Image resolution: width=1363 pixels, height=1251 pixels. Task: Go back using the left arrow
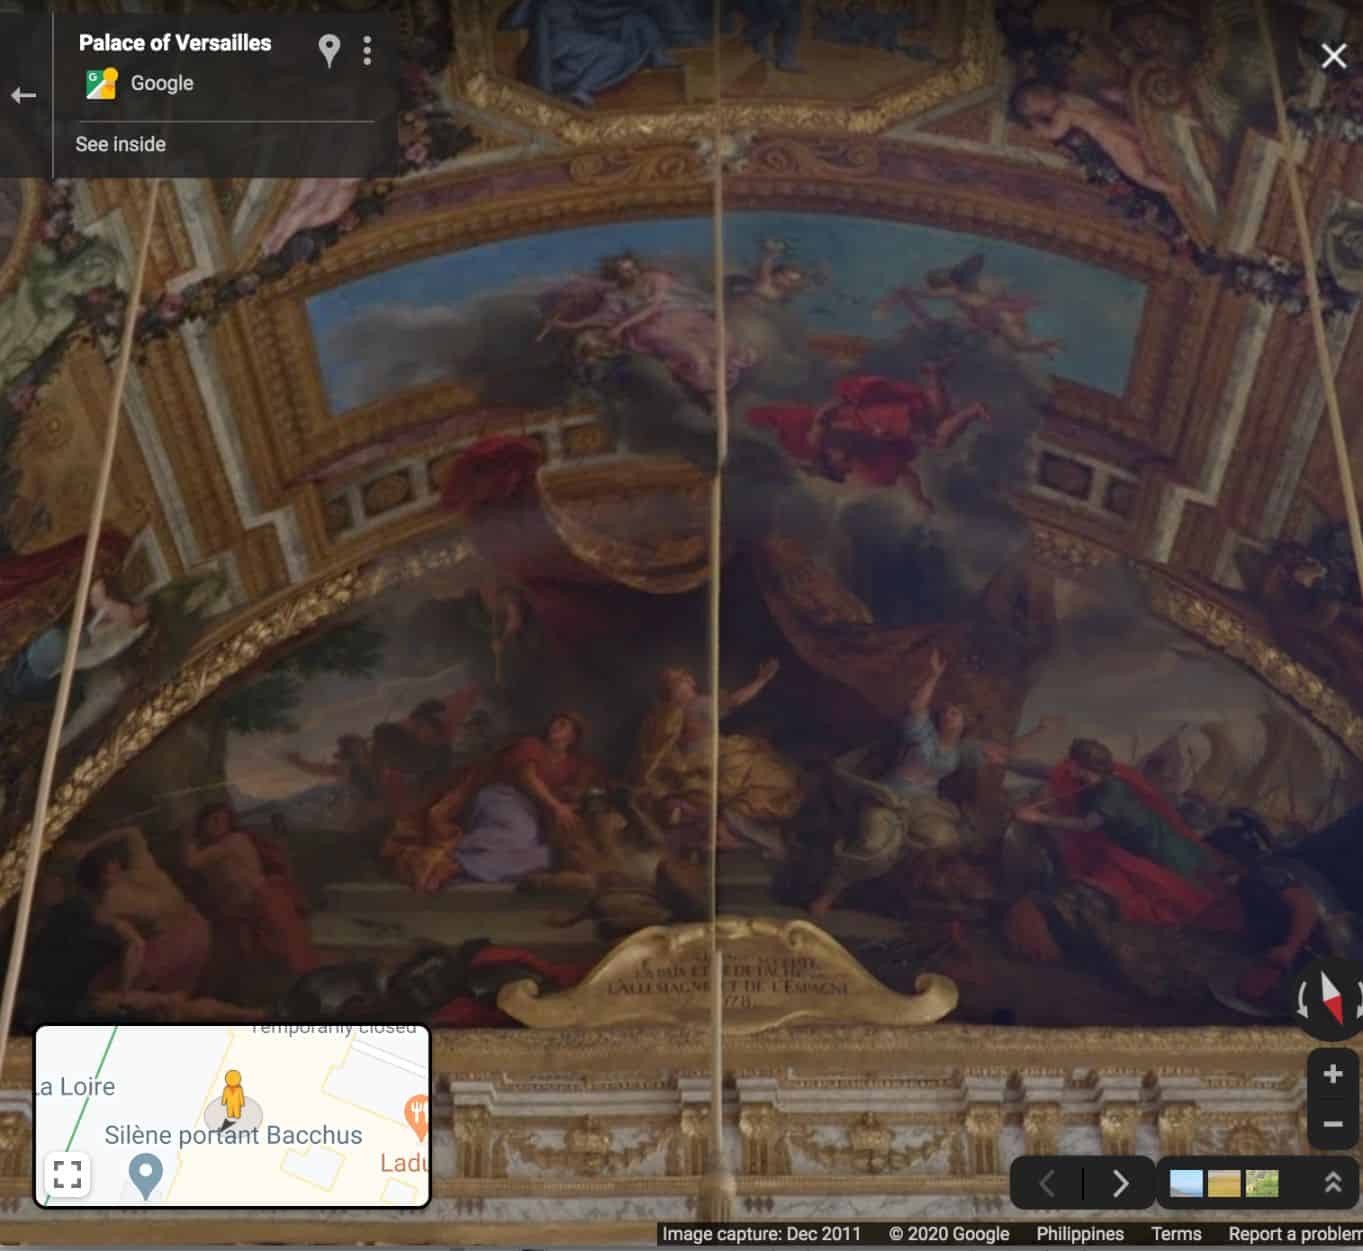24,95
